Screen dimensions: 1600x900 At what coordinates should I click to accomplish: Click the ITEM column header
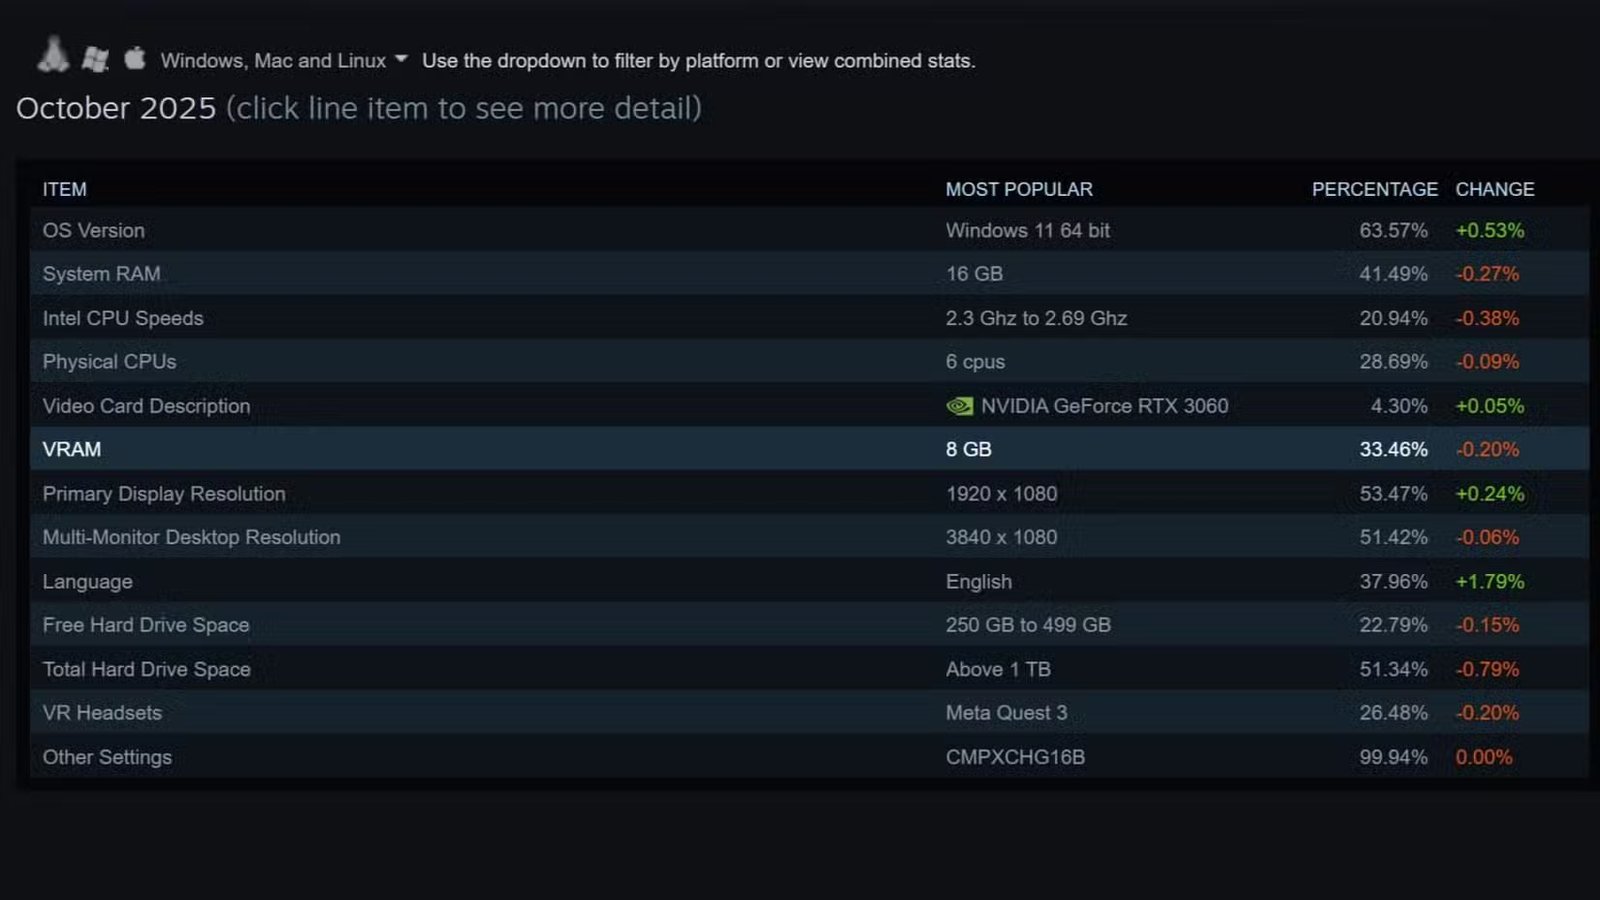(x=63, y=189)
